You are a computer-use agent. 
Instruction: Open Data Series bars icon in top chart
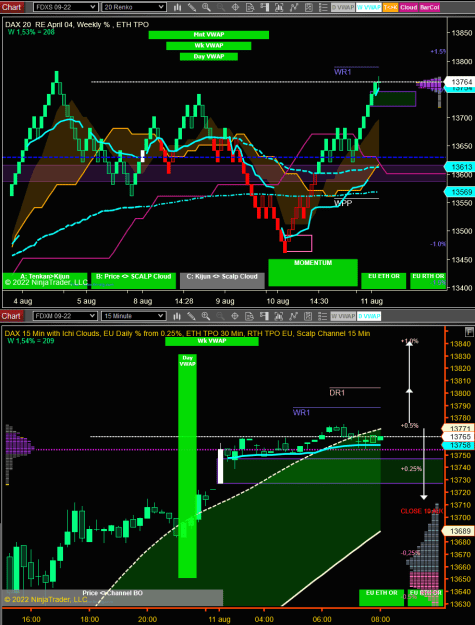[178, 7]
